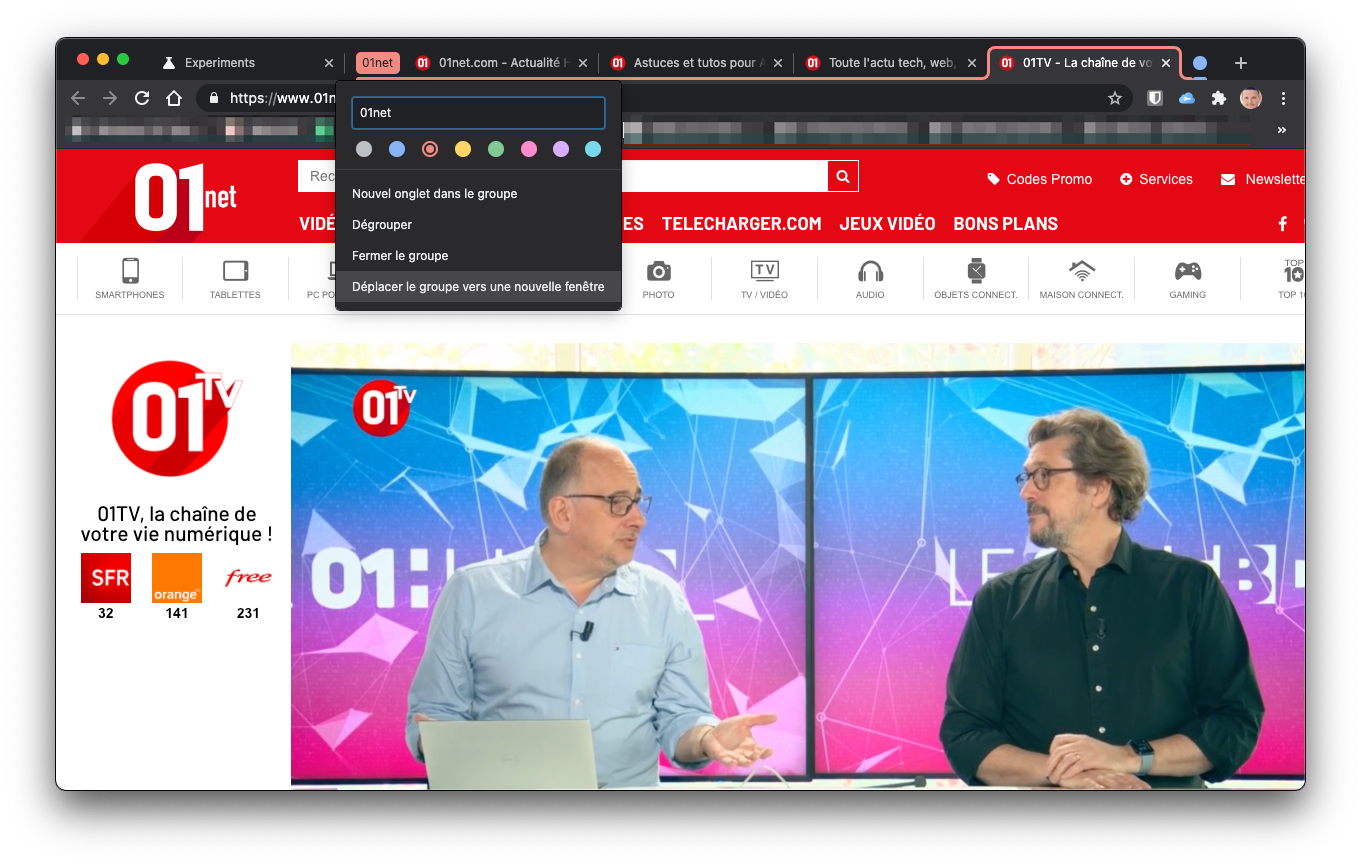Go forward with the forward arrow

point(110,98)
